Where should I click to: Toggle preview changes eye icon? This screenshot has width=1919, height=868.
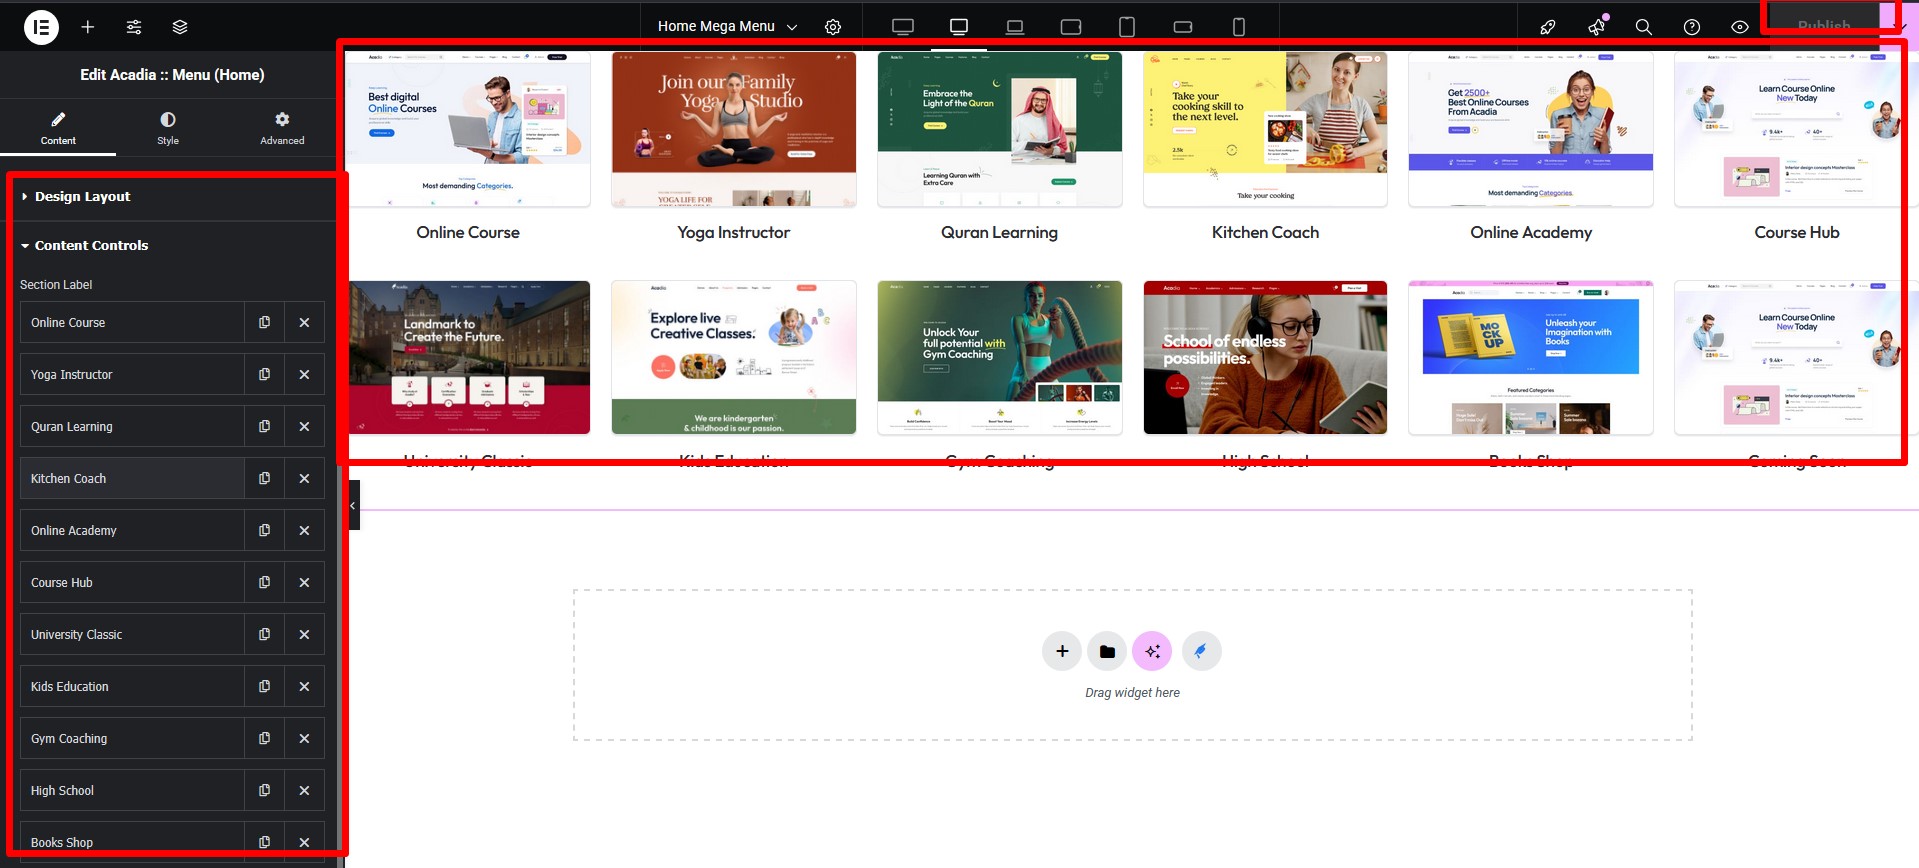1740,27
